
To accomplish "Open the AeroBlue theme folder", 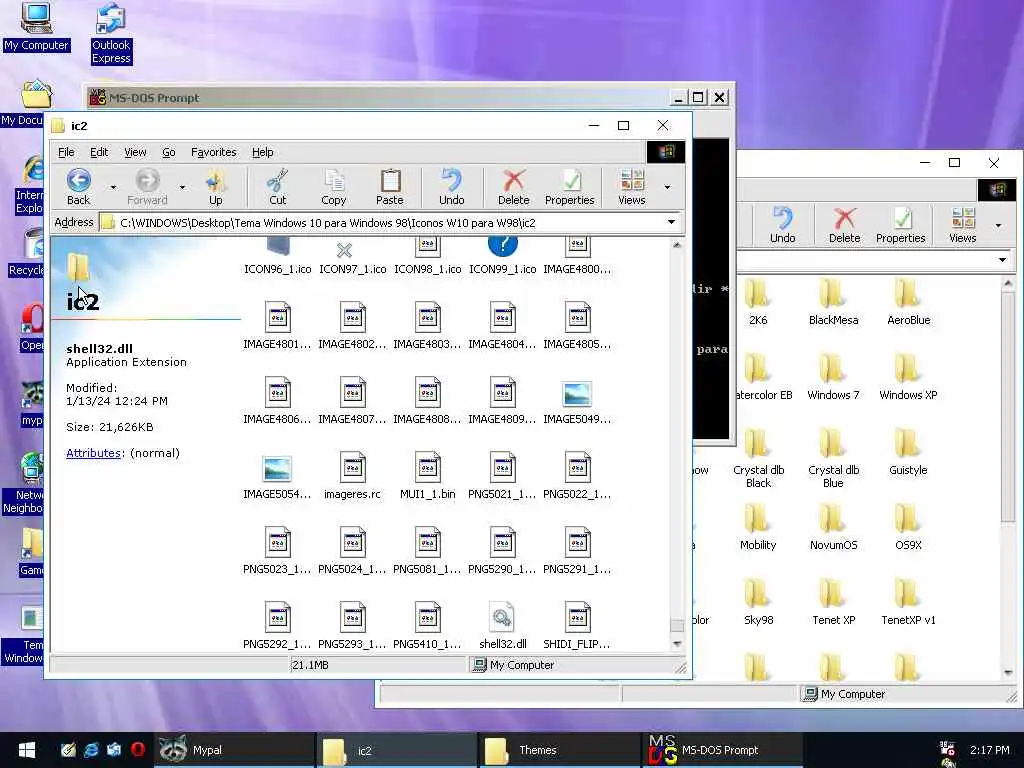I will pos(908,293).
